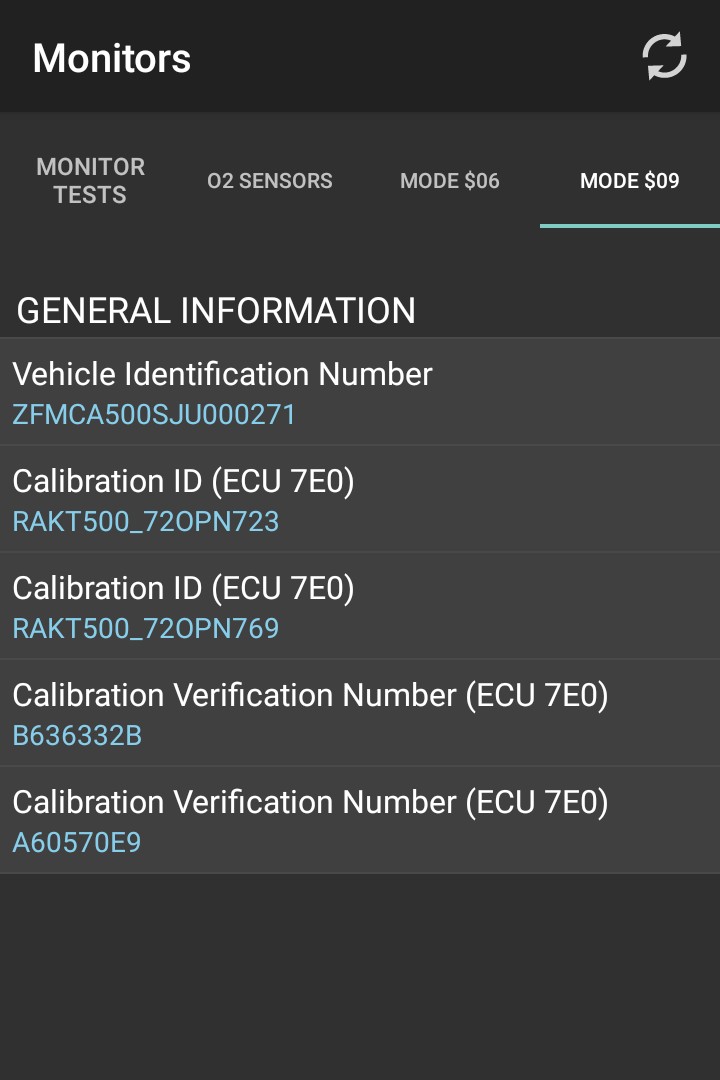Select VIN value ZFMCA500SJU000271

tap(154, 415)
